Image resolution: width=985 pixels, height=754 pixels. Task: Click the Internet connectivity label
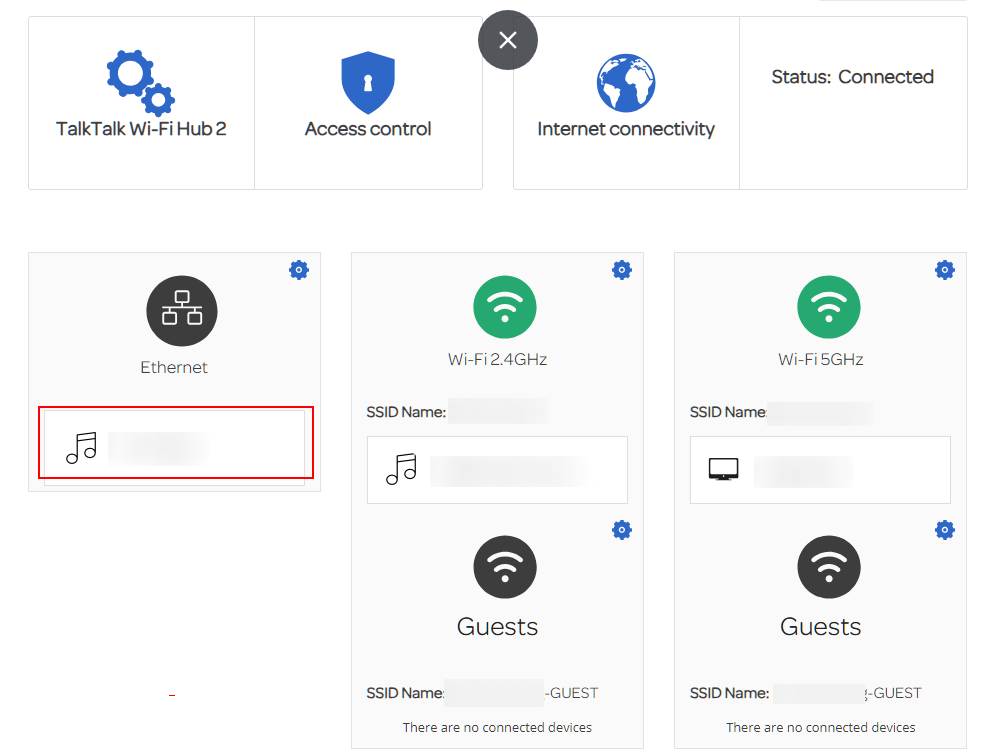point(626,129)
